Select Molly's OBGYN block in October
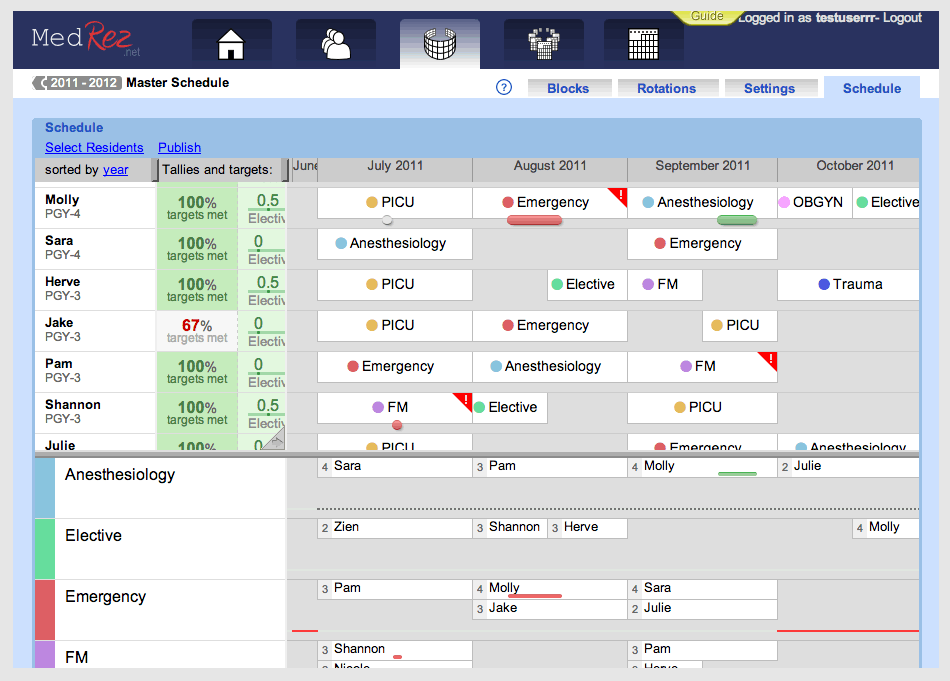Viewport: 950px width, 681px height. pyautogui.click(x=815, y=202)
